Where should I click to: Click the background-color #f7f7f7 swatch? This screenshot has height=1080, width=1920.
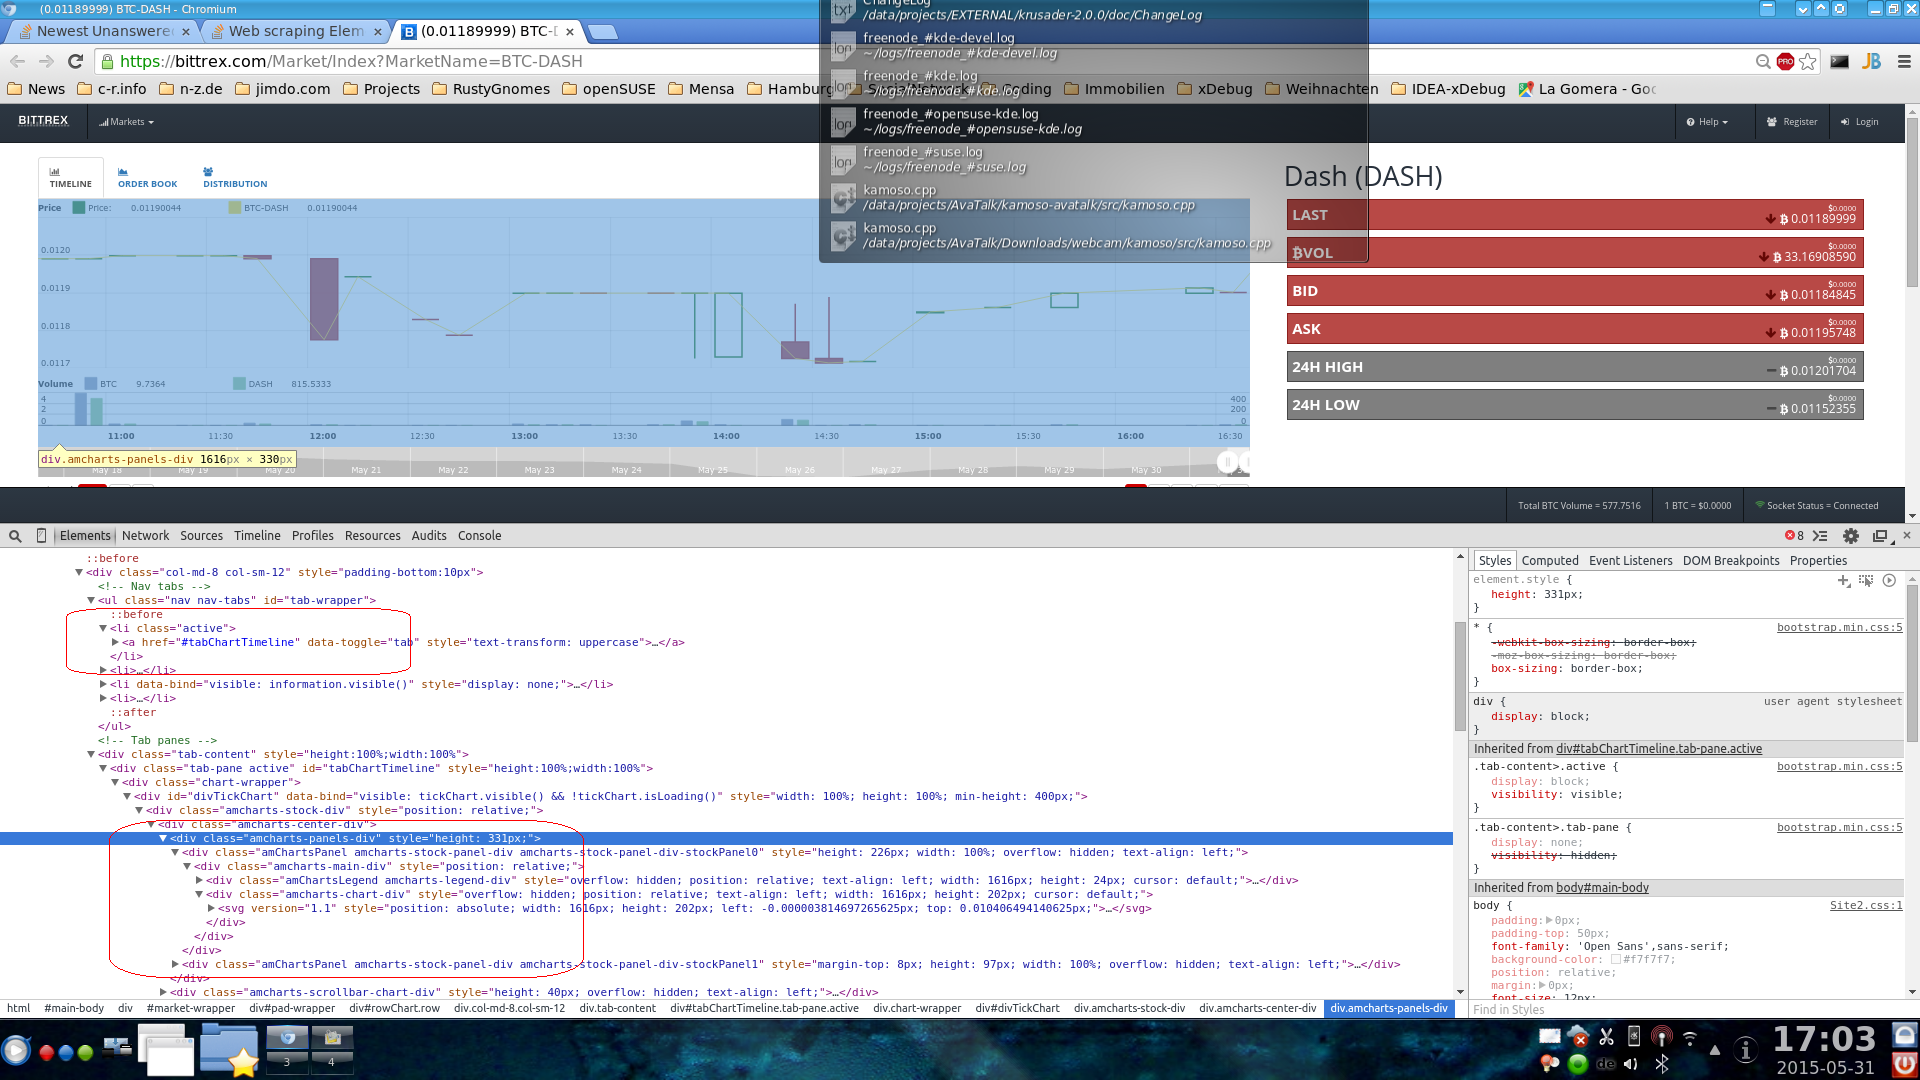(1615, 960)
